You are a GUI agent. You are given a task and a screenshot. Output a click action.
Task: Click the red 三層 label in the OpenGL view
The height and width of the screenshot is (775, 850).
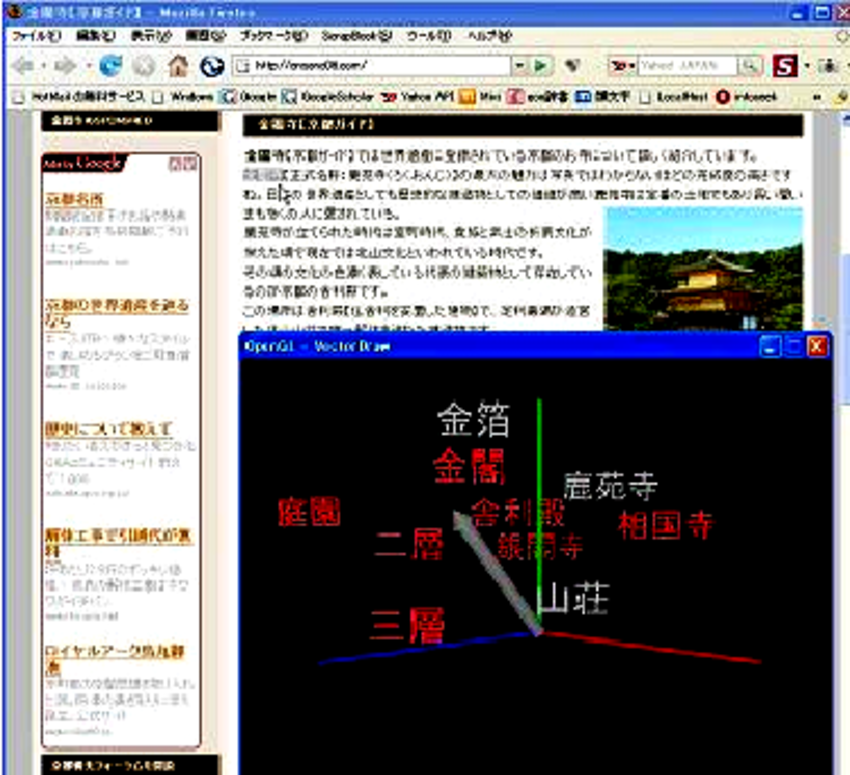(x=408, y=625)
